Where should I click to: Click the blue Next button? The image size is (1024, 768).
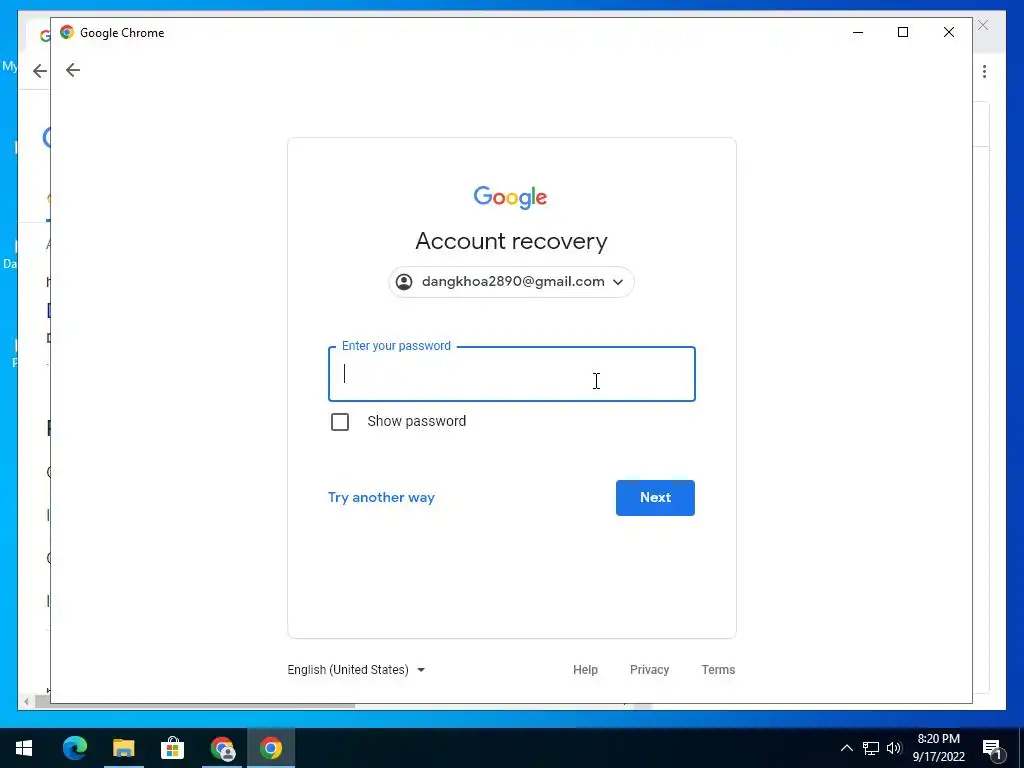pyautogui.click(x=655, y=498)
